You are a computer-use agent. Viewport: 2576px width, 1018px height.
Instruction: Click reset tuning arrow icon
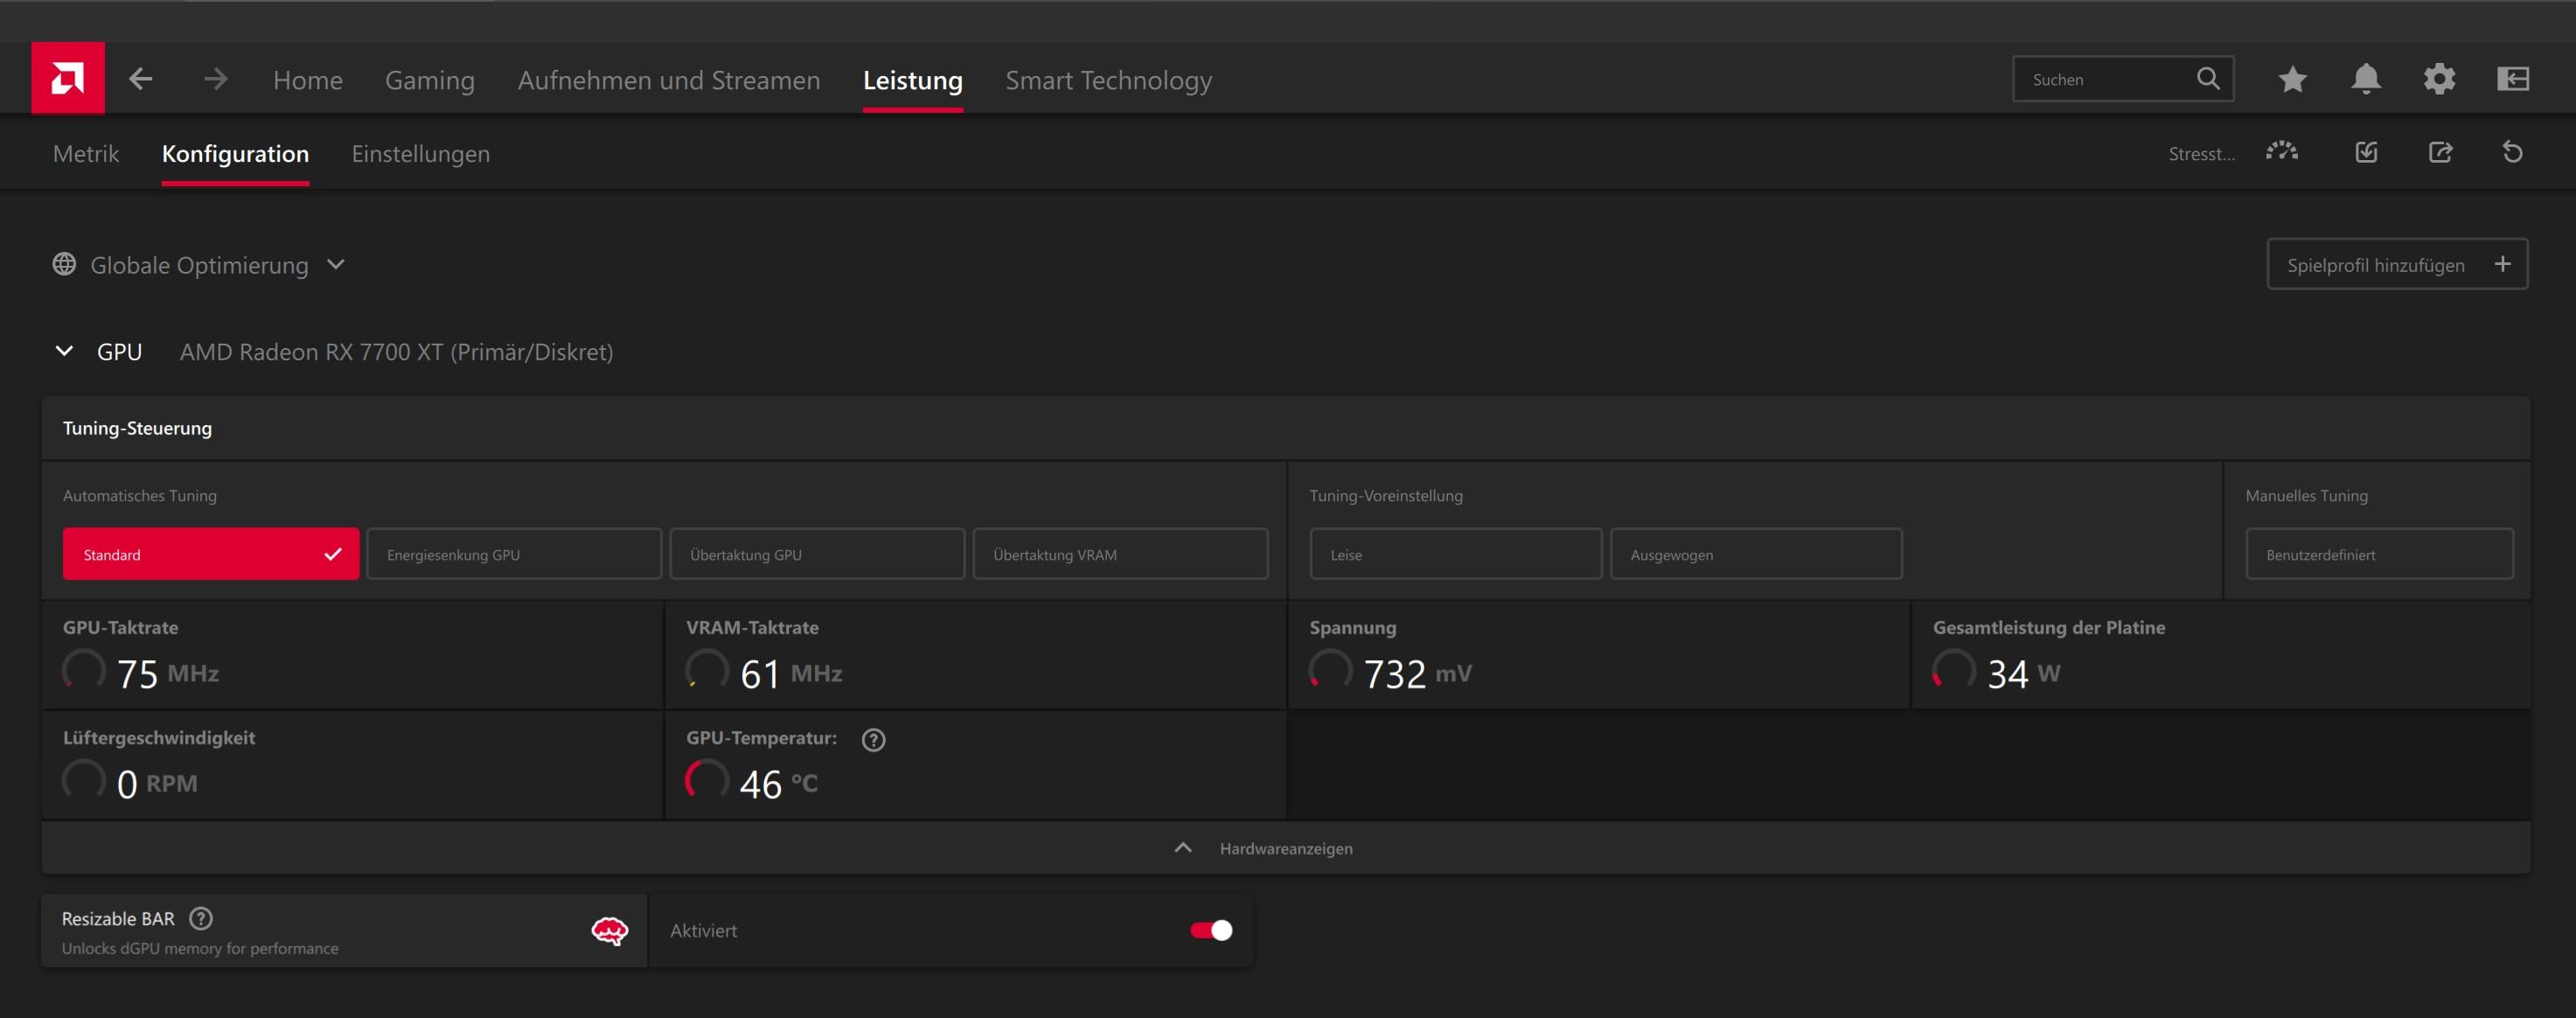click(2512, 152)
